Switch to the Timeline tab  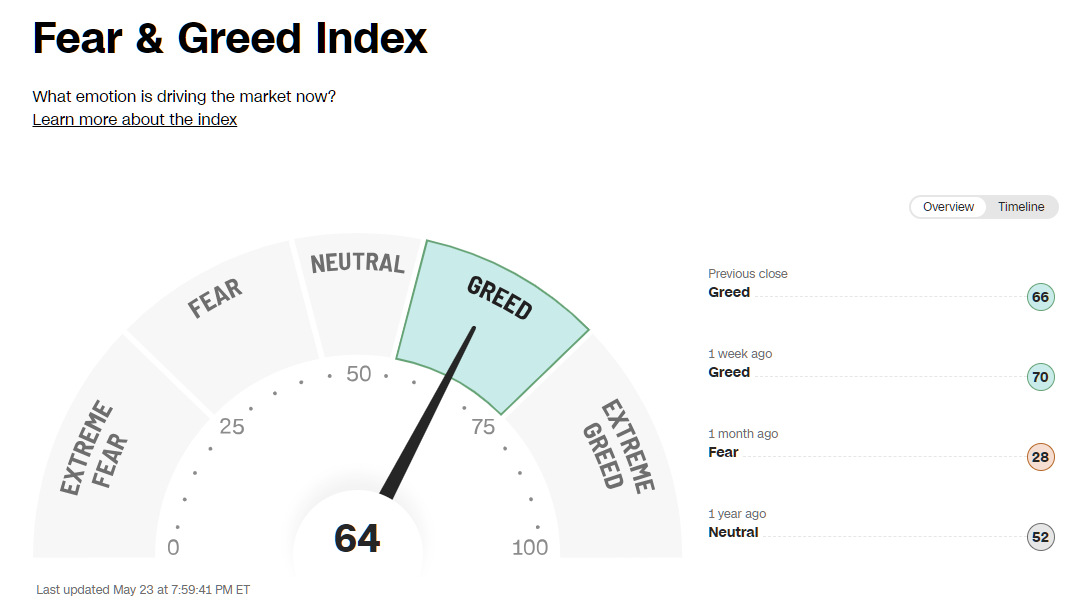[x=1020, y=207]
